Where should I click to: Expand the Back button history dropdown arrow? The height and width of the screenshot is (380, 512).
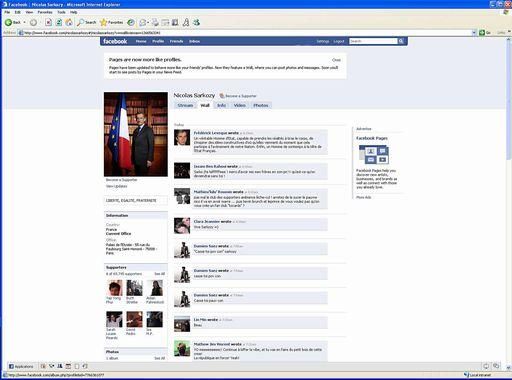(25, 22)
